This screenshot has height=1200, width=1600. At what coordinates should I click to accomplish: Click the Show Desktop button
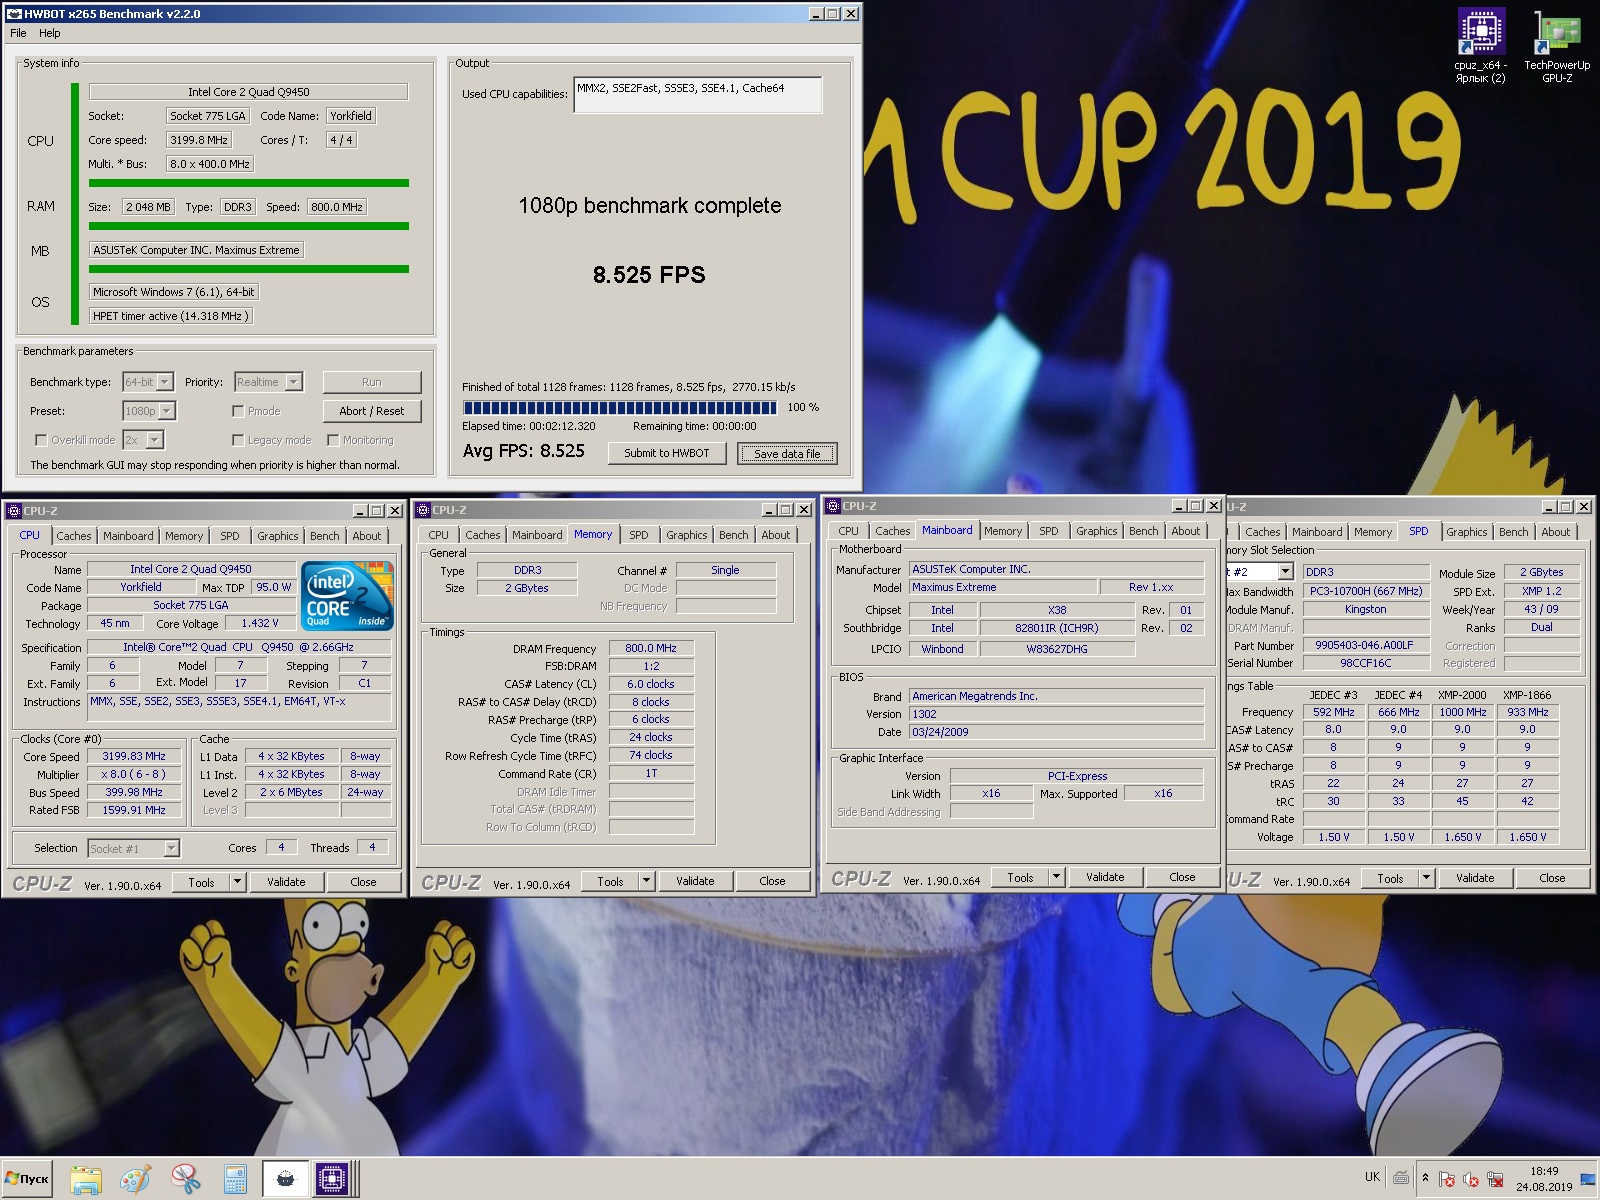tap(1588, 1179)
